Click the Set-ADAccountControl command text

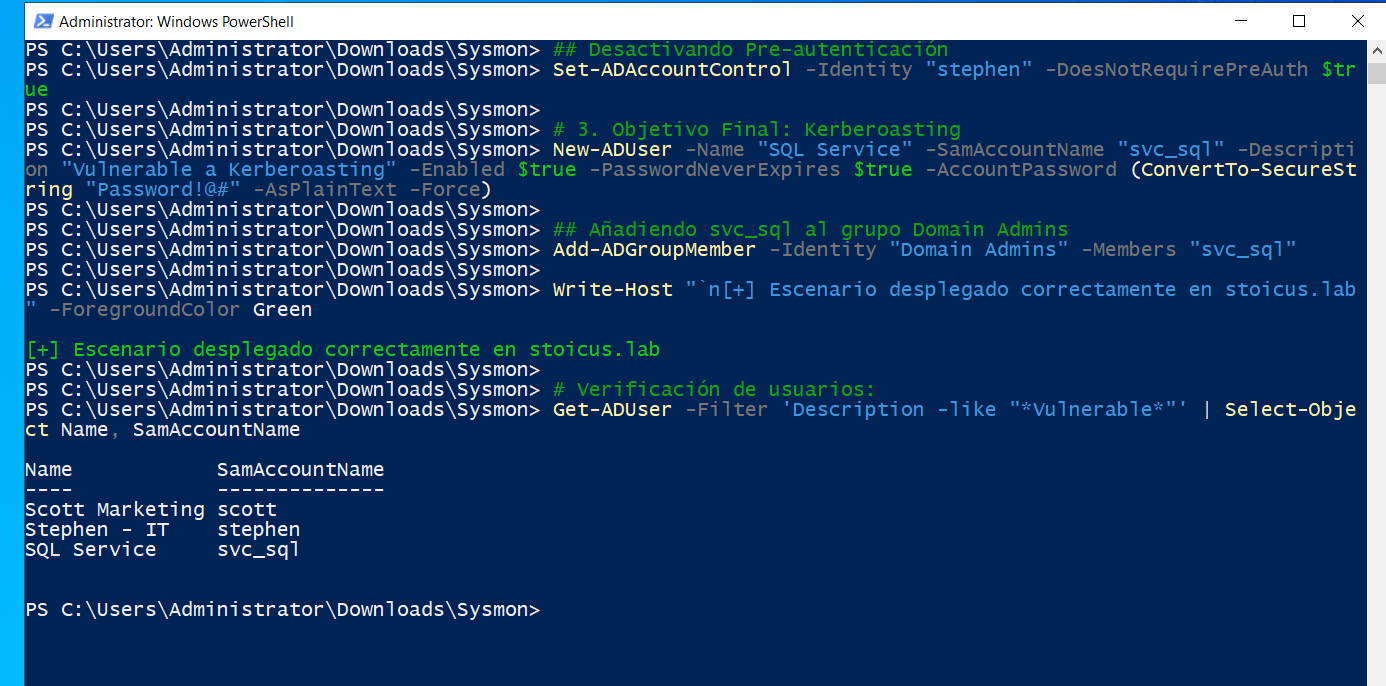click(671, 70)
